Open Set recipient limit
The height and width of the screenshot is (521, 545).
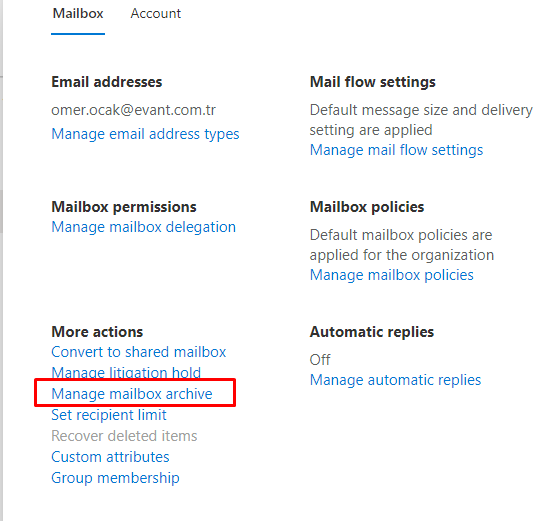point(109,415)
